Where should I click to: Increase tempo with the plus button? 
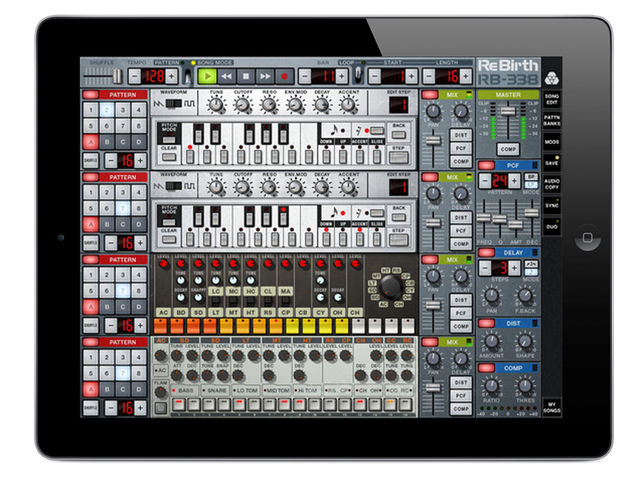click(171, 76)
